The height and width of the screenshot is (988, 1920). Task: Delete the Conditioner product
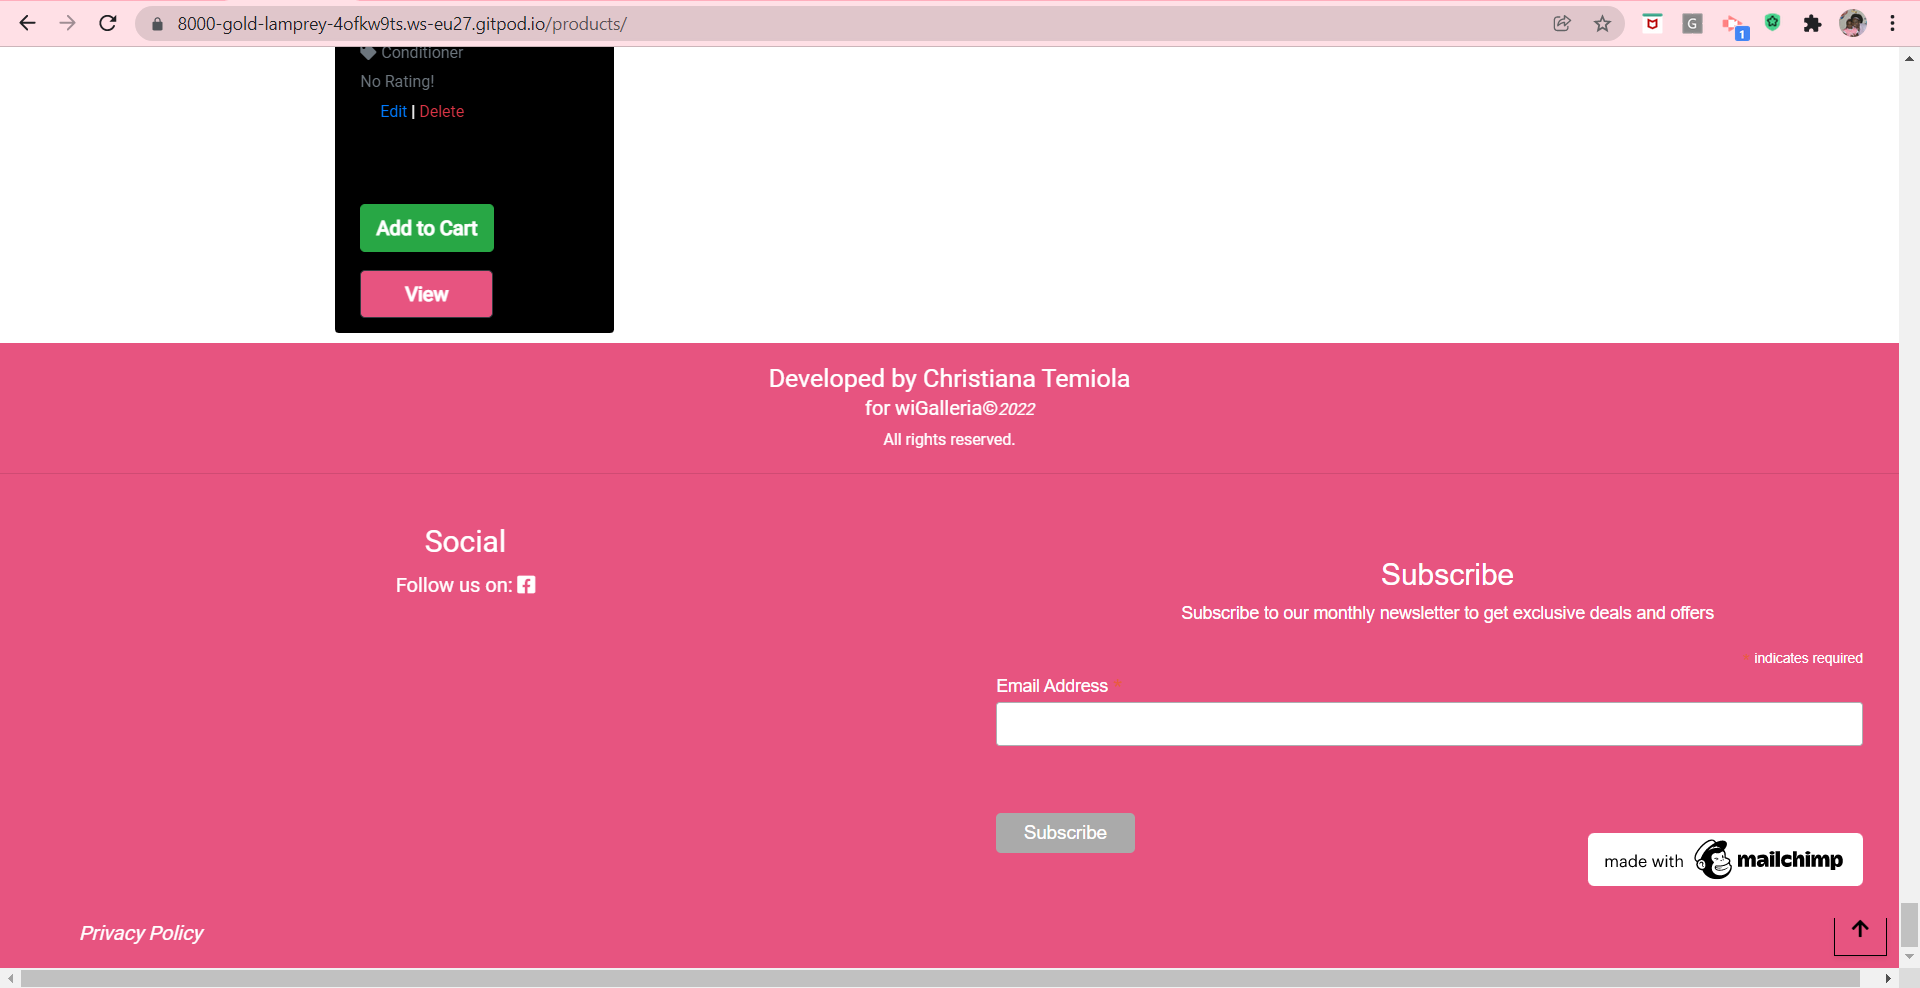(x=441, y=111)
